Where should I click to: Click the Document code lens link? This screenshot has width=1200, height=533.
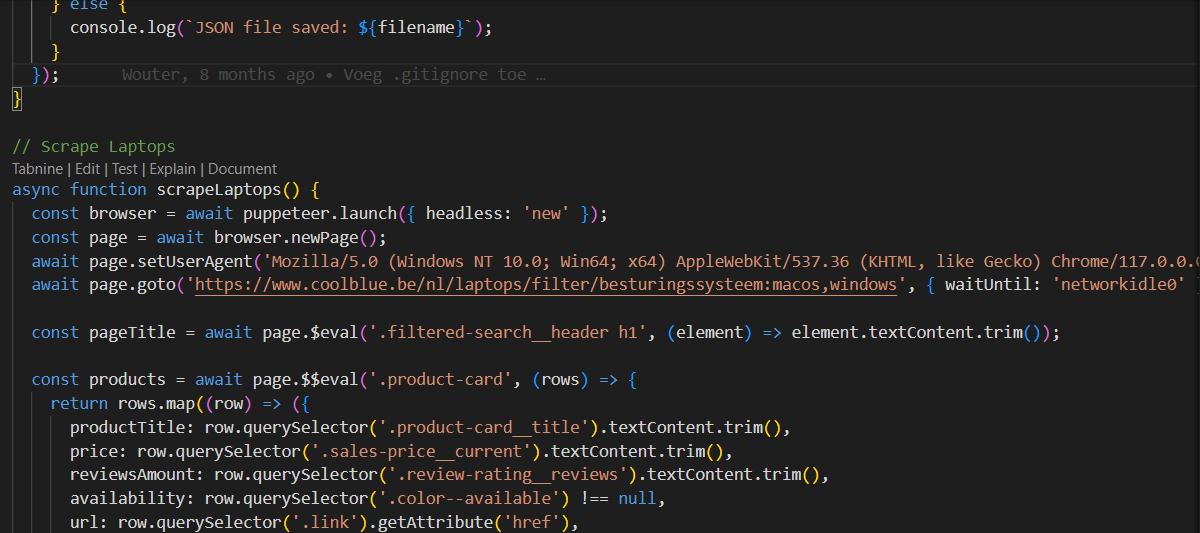coord(242,169)
